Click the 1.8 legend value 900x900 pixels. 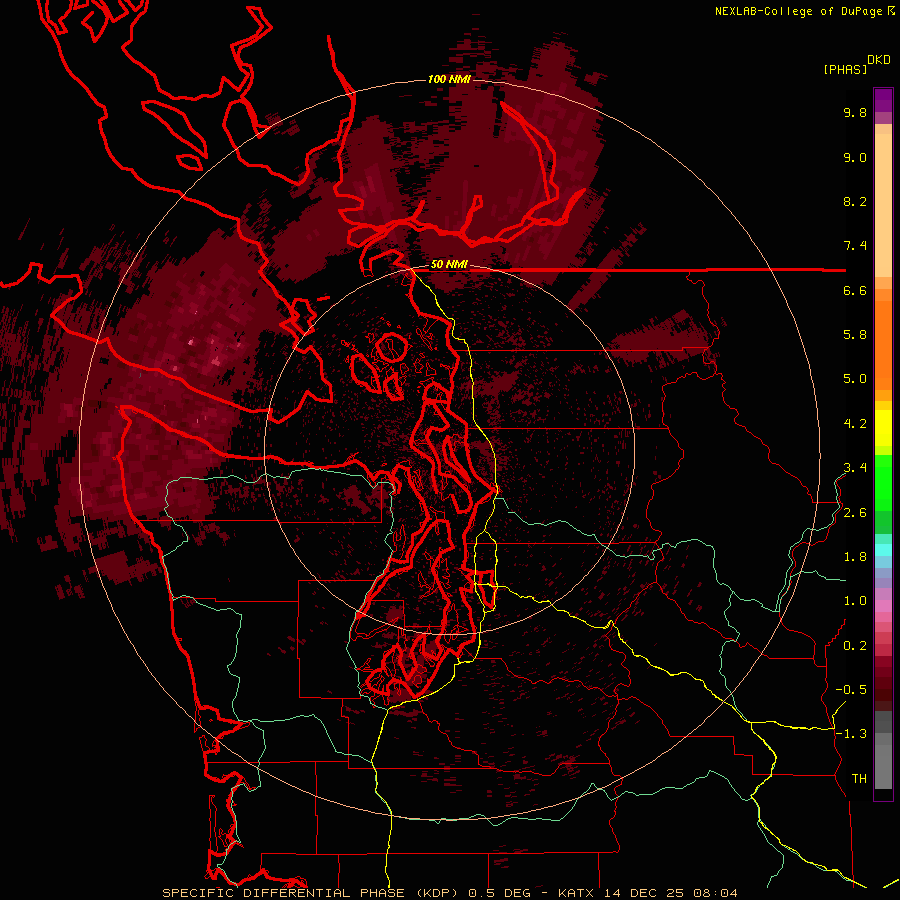pyautogui.click(x=855, y=557)
